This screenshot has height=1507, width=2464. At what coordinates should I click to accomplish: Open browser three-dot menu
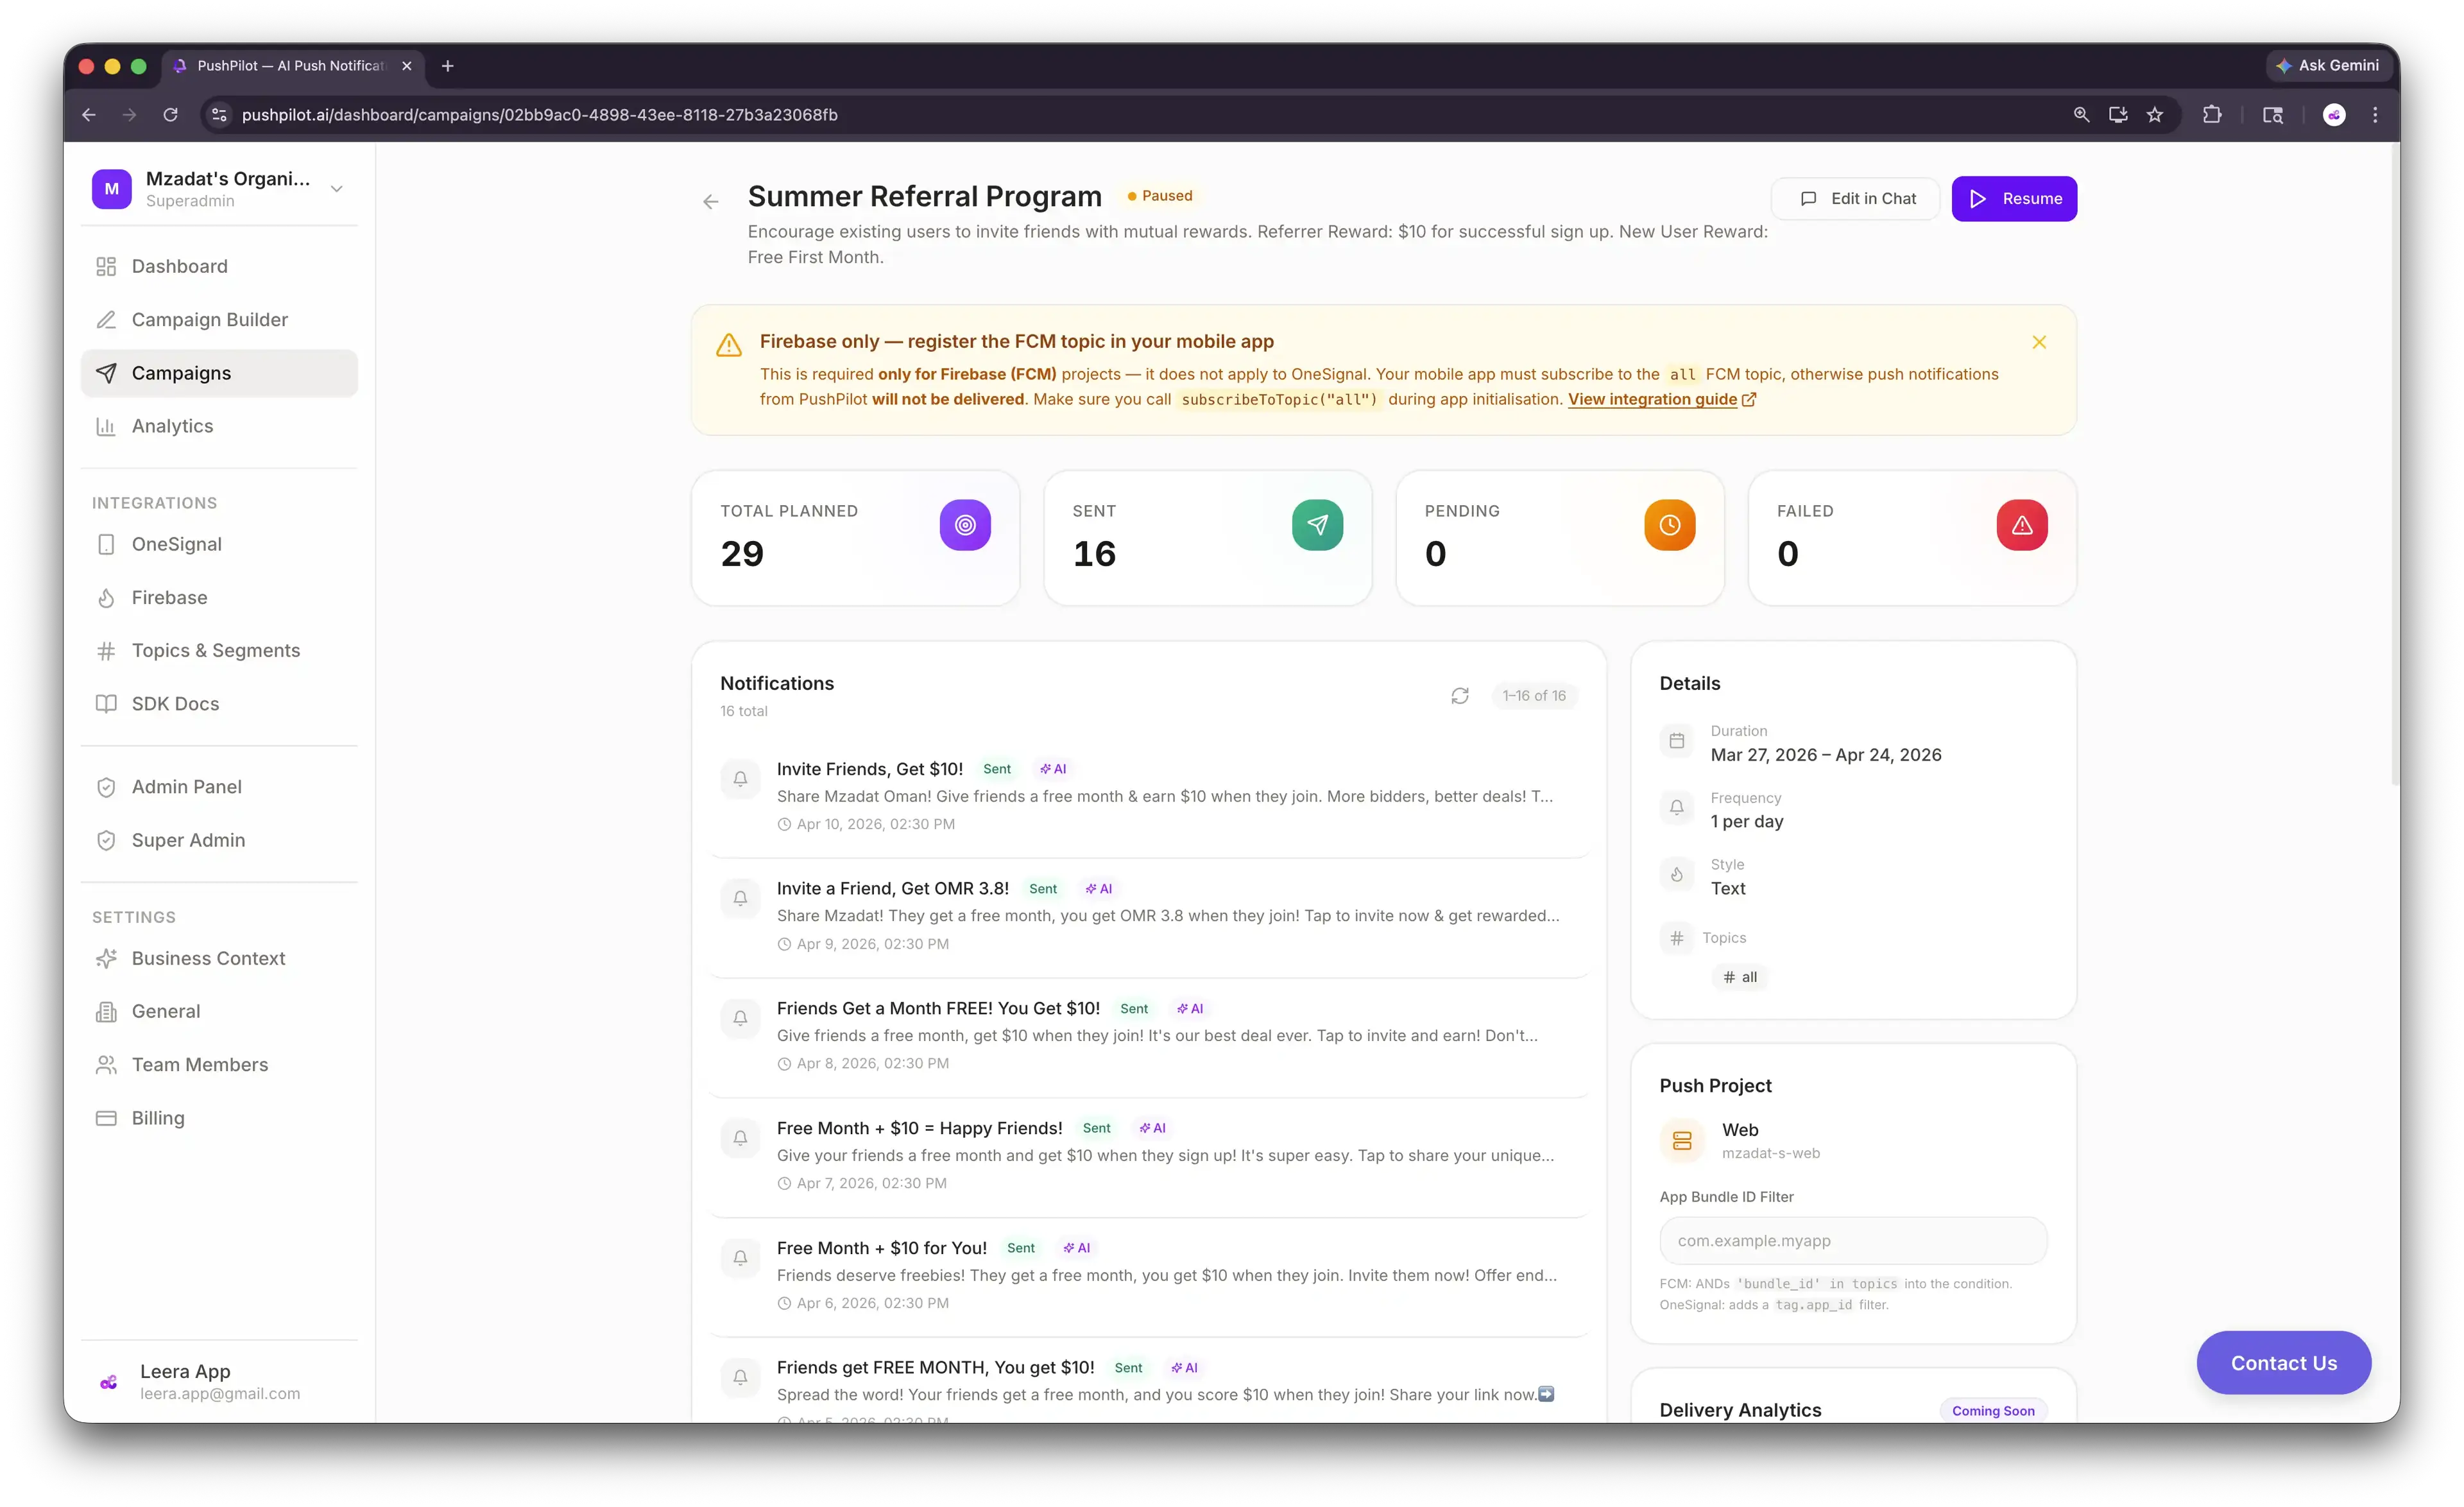(x=2375, y=115)
